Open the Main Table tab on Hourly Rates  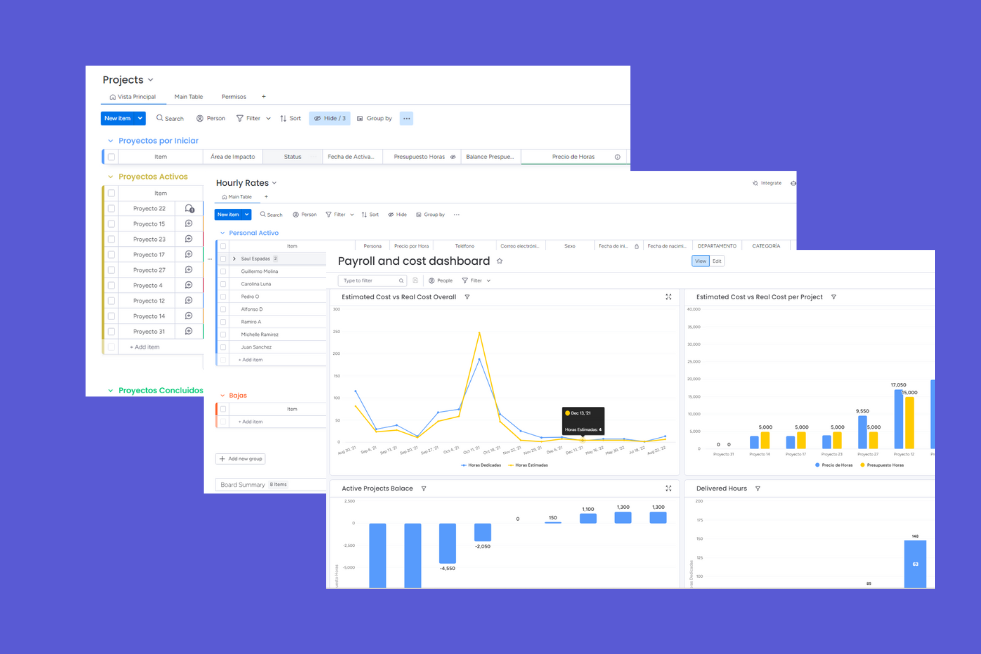tap(235, 195)
